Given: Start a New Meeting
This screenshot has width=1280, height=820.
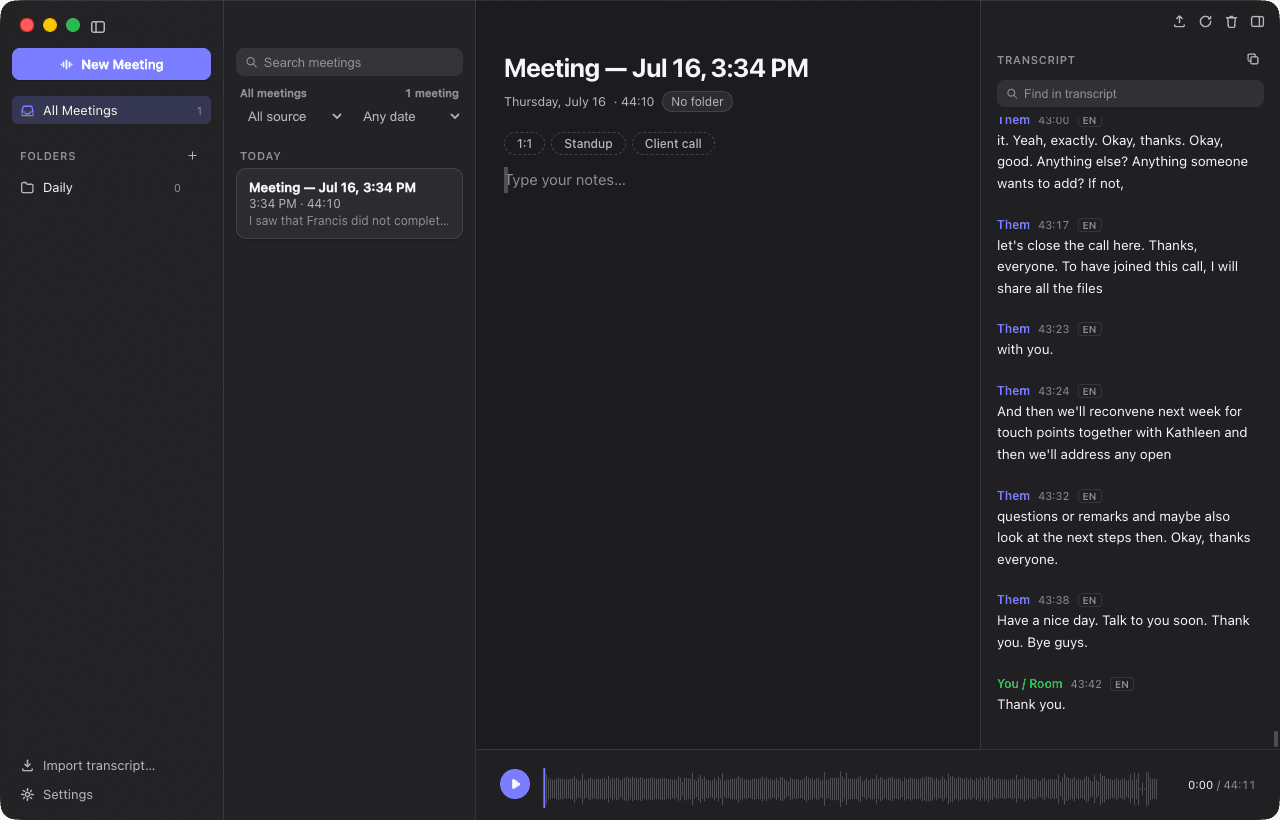Looking at the screenshot, I should (111, 64).
